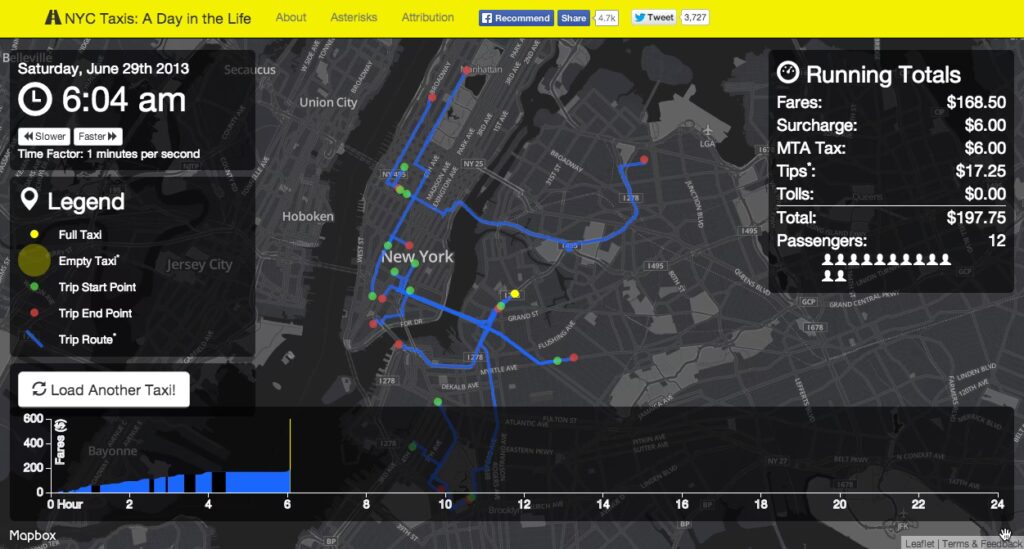The width and height of the screenshot is (1024, 549).
Task: Go to the Attribution page
Action: 427,18
